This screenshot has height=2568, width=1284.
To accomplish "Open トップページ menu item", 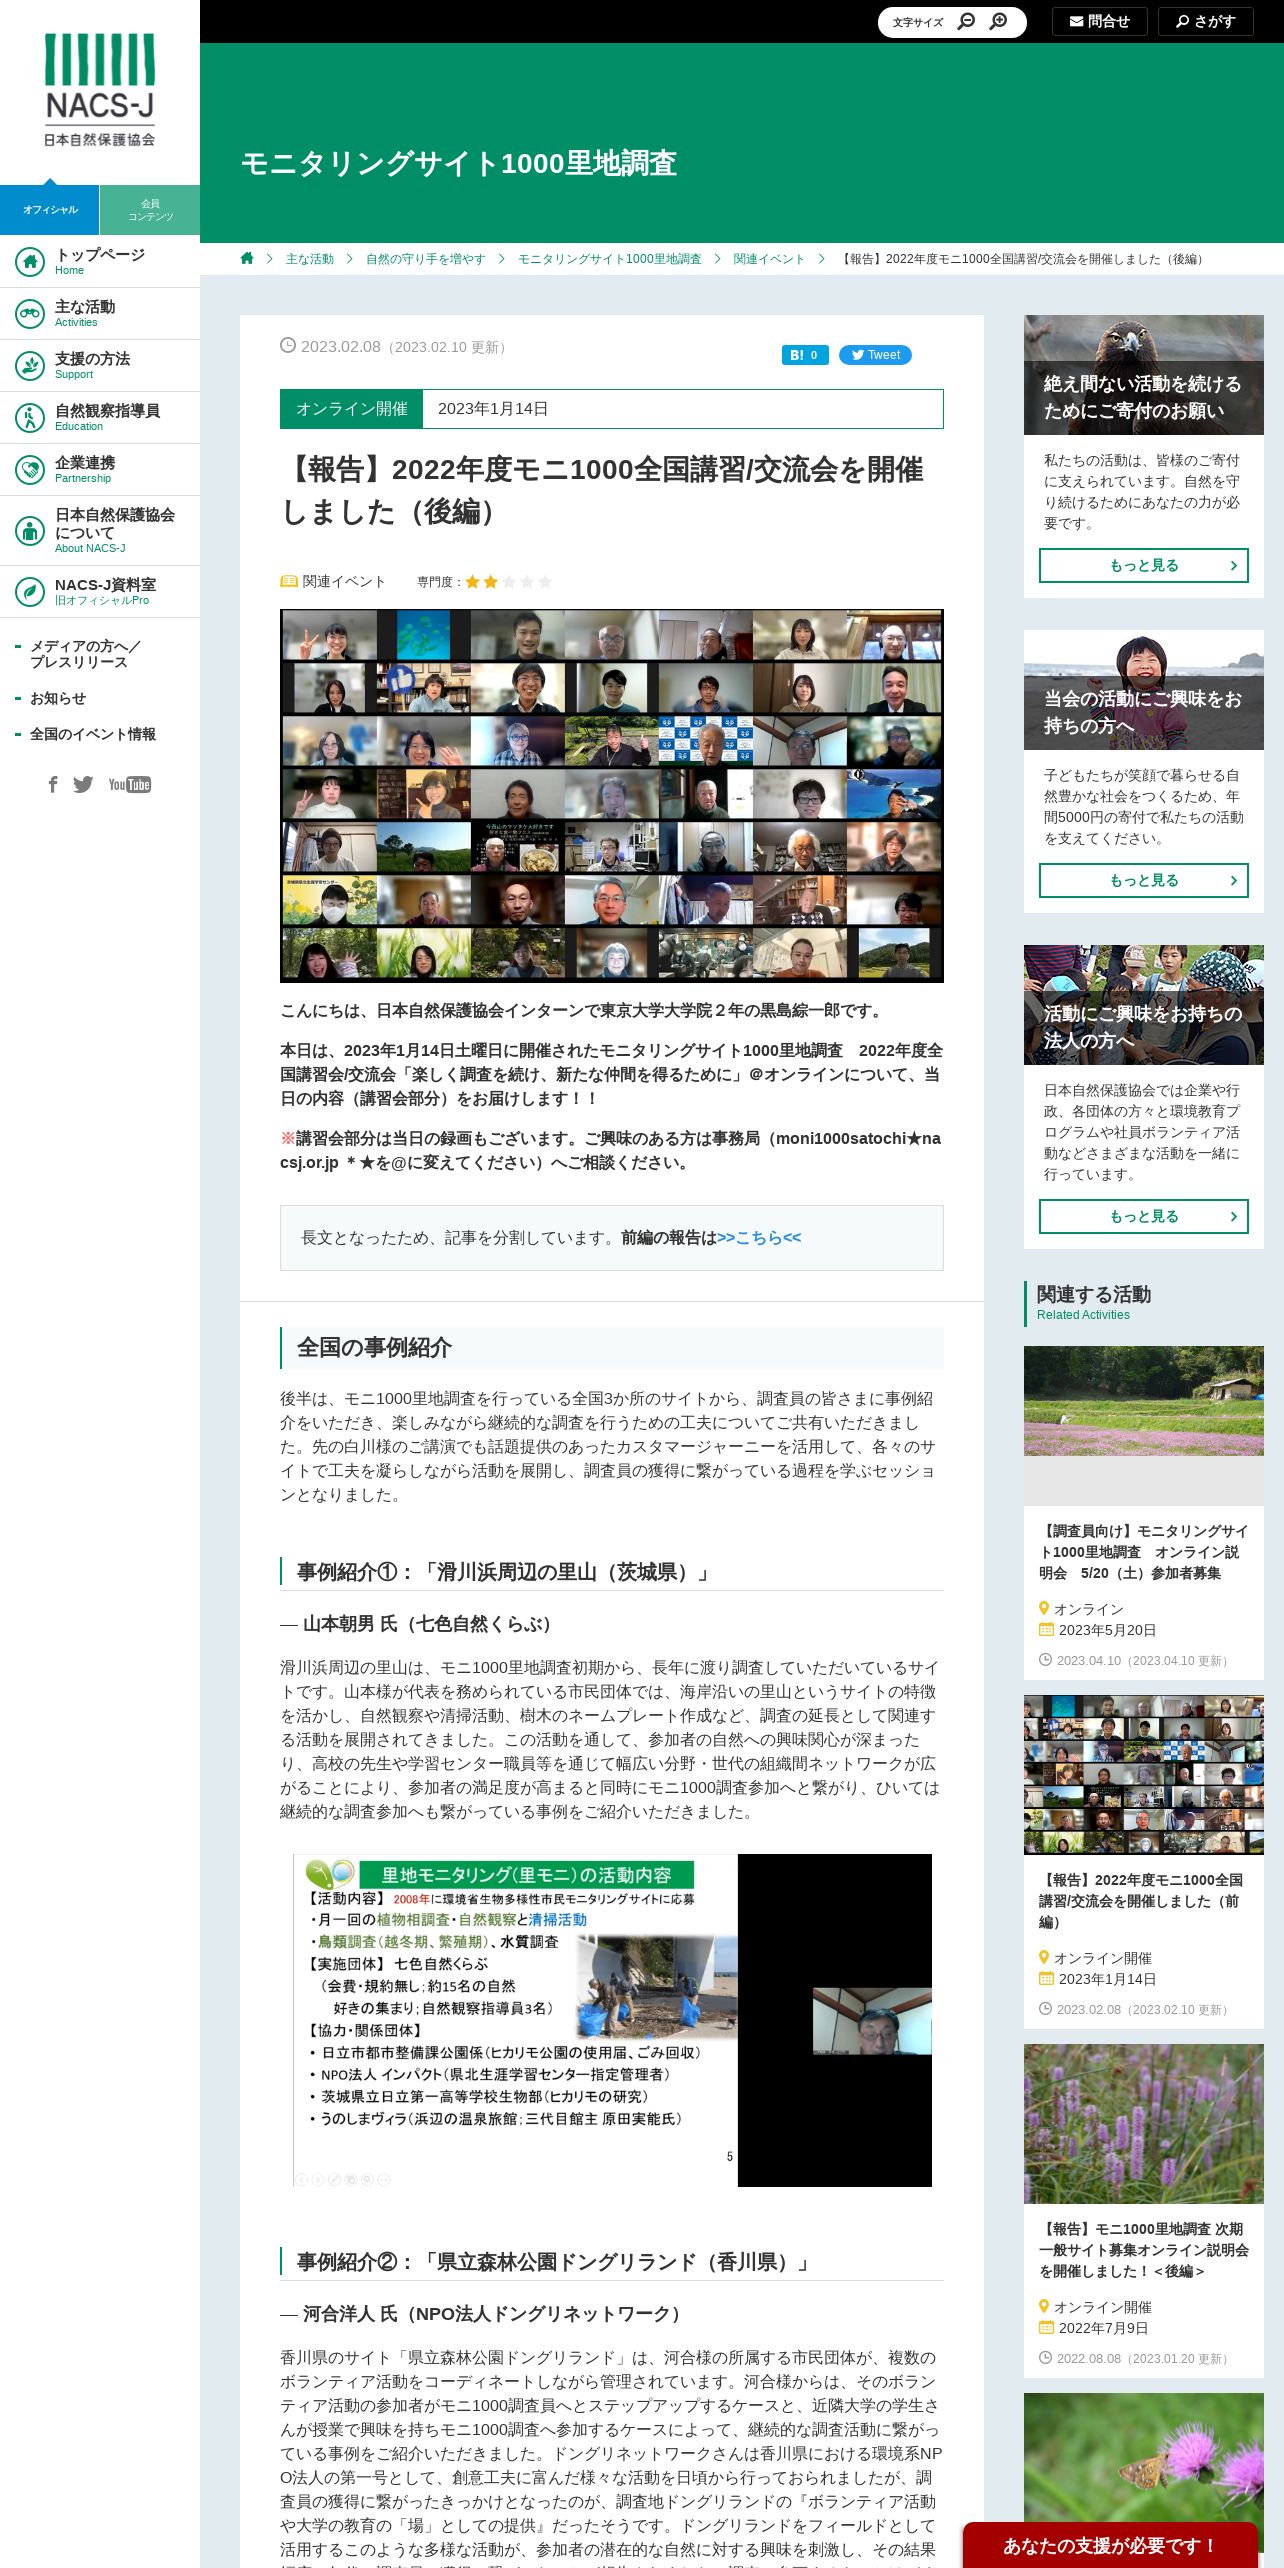I will (x=100, y=262).
